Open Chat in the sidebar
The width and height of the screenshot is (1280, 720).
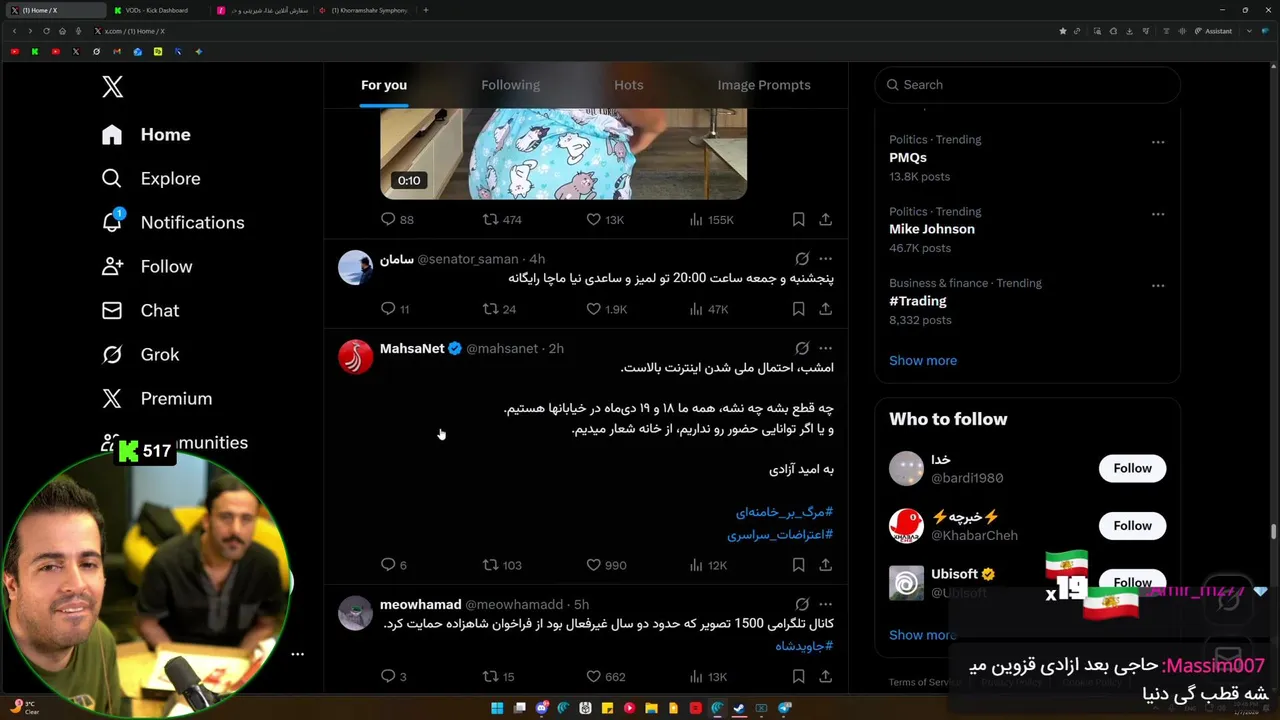(x=140, y=311)
